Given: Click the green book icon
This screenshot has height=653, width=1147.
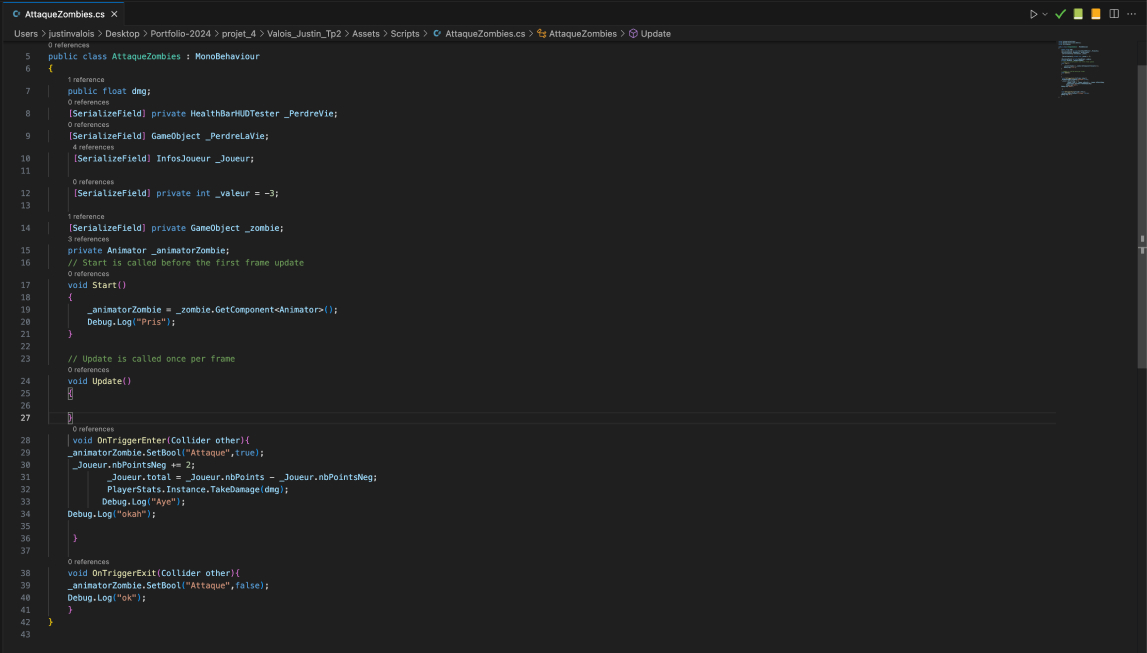Looking at the screenshot, I should click(1078, 14).
